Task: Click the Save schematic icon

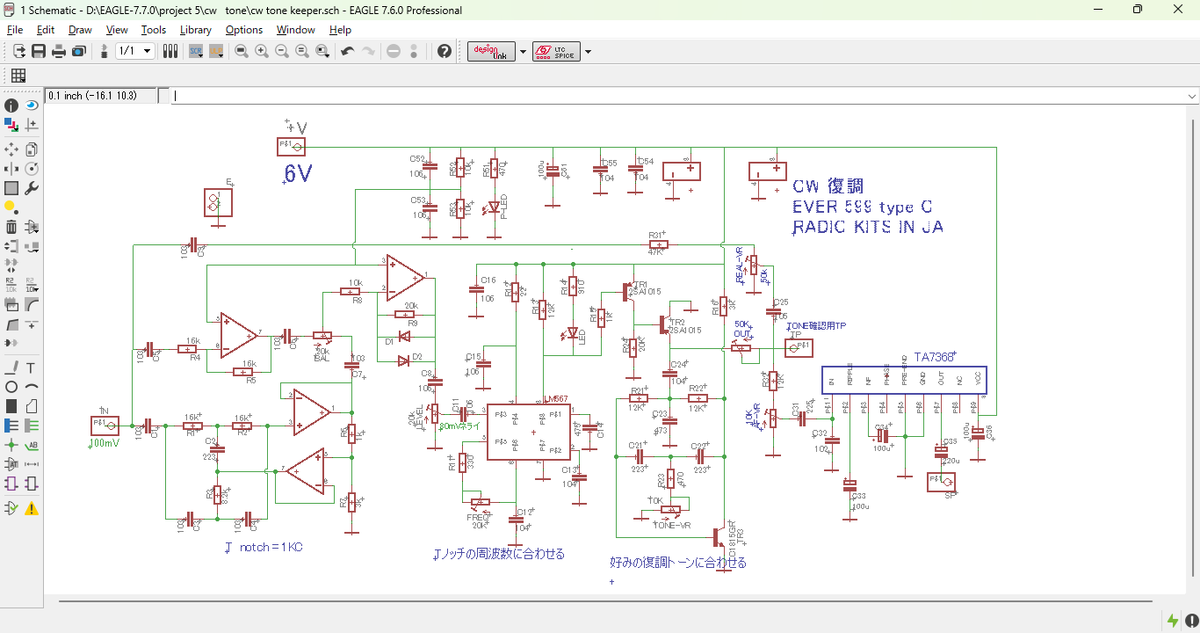Action: [x=39, y=51]
